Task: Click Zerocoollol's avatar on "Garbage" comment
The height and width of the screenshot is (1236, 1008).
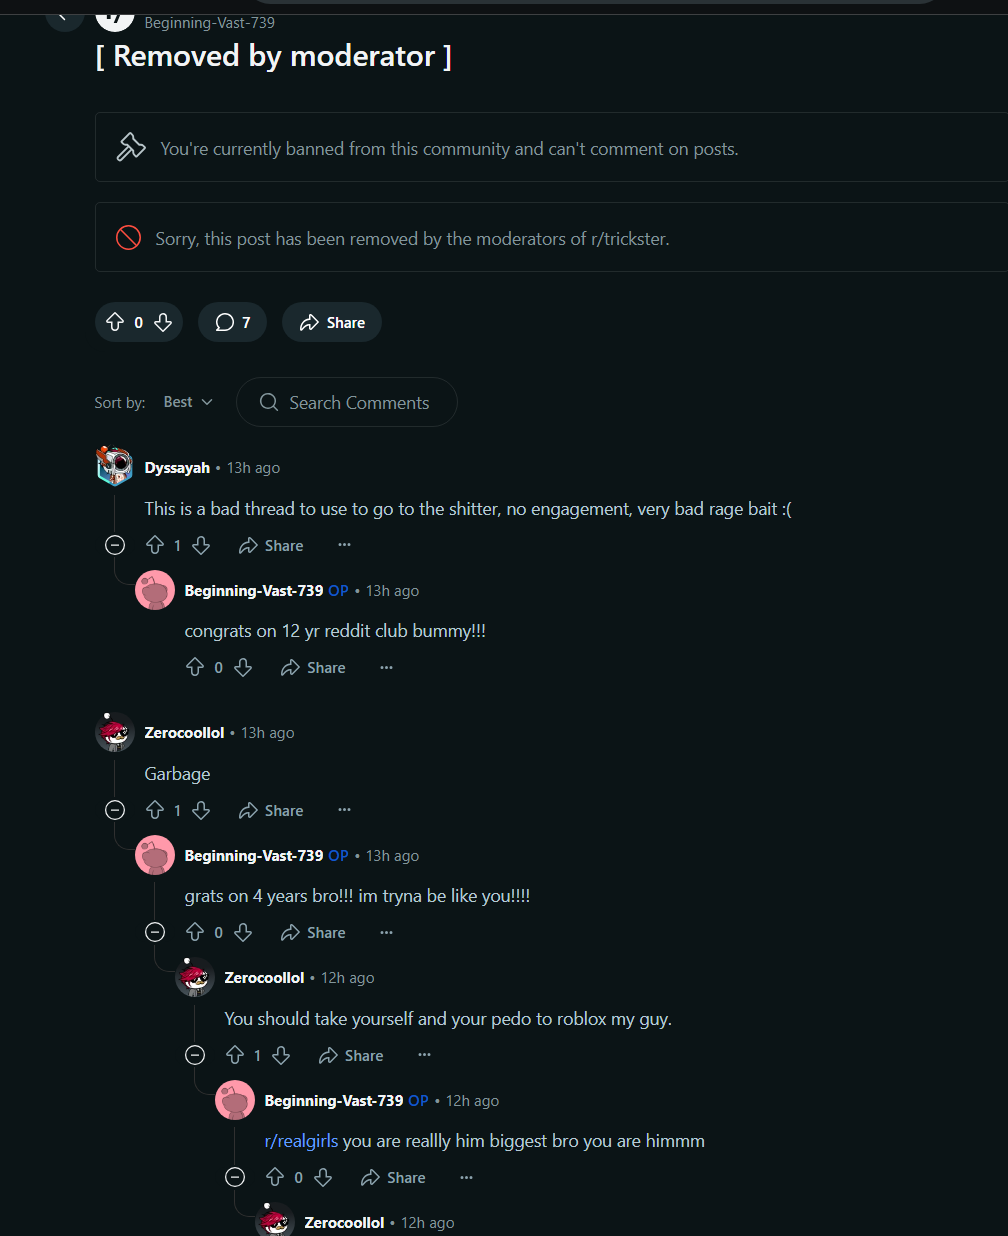Action: (115, 733)
